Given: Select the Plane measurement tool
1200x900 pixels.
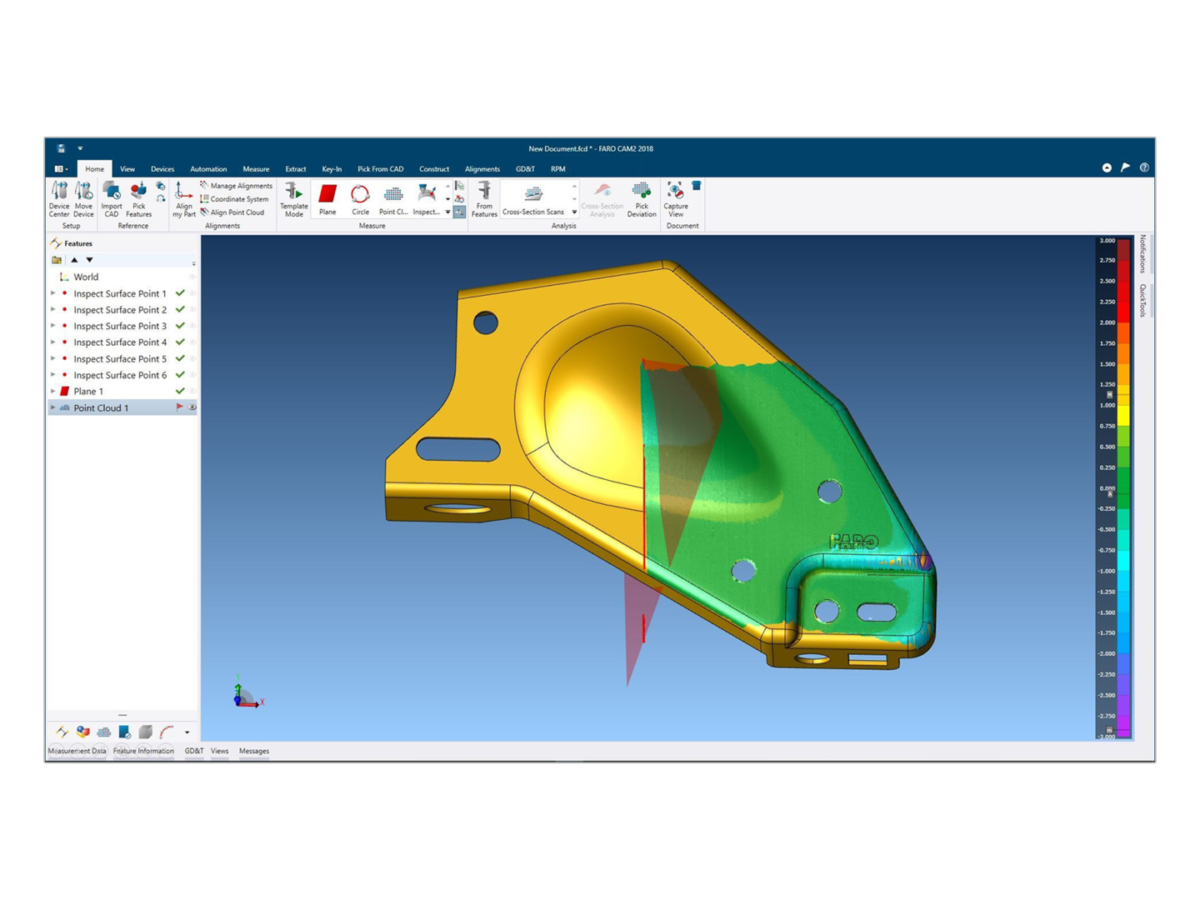Looking at the screenshot, I should (328, 200).
